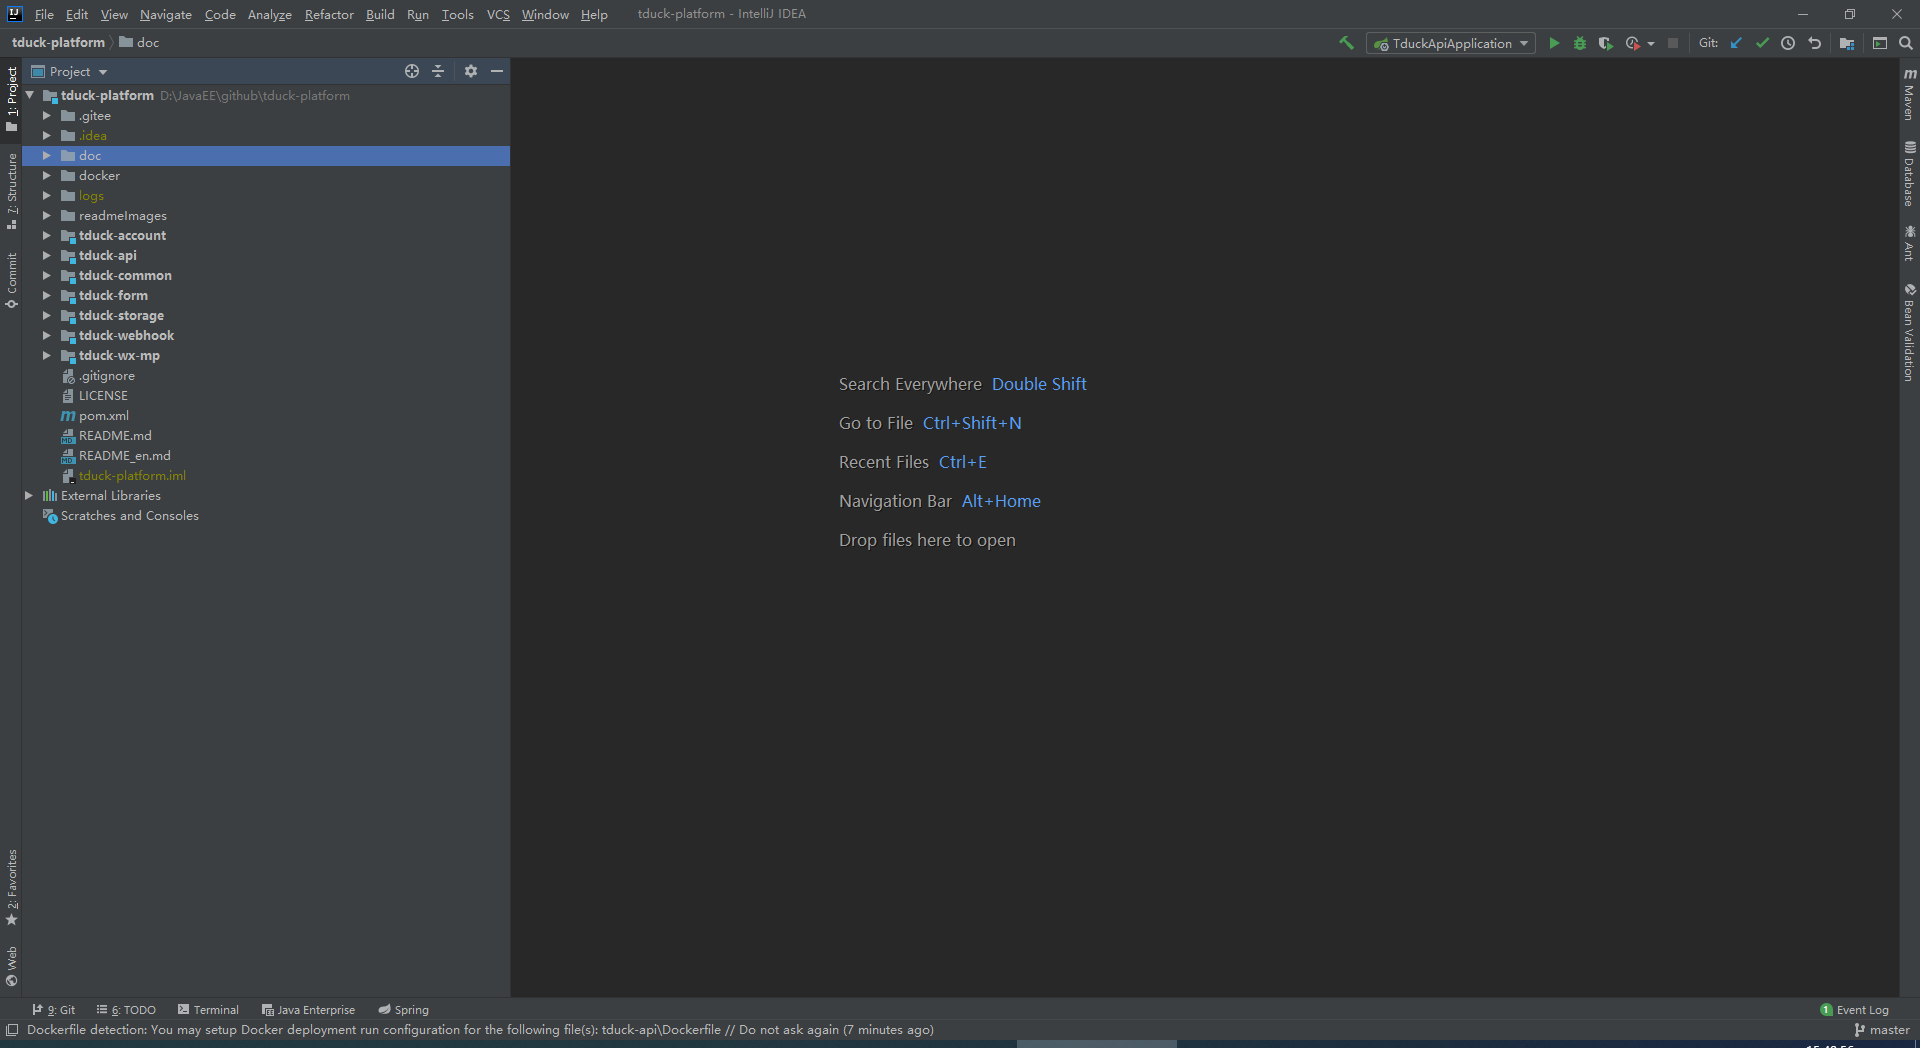The image size is (1920, 1048).
Task: Update project with the blue Git arrow
Action: click(x=1736, y=43)
